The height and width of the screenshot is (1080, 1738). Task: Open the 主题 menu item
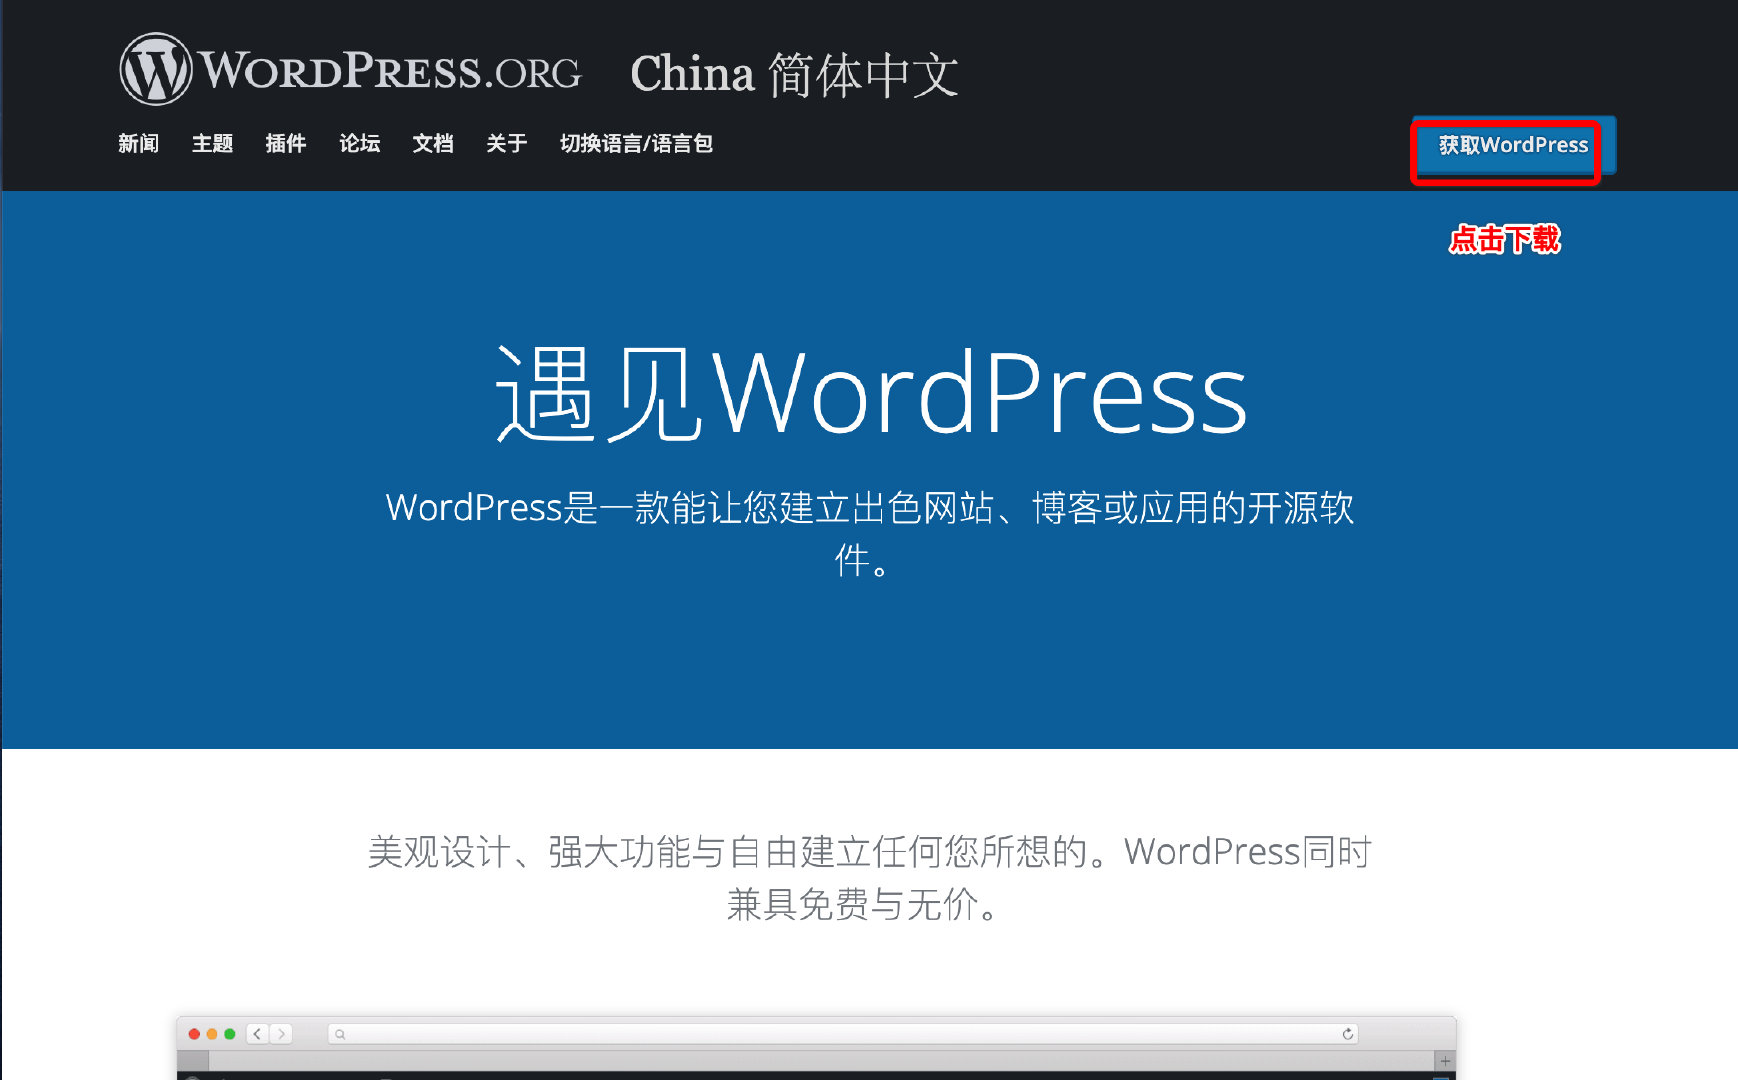point(212,144)
